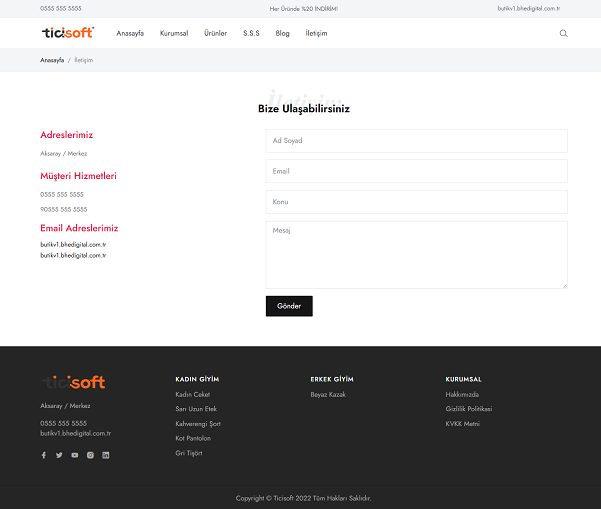601x509 pixels.
Task: Open the Facebook icon in footer
Action: pyautogui.click(x=43, y=455)
